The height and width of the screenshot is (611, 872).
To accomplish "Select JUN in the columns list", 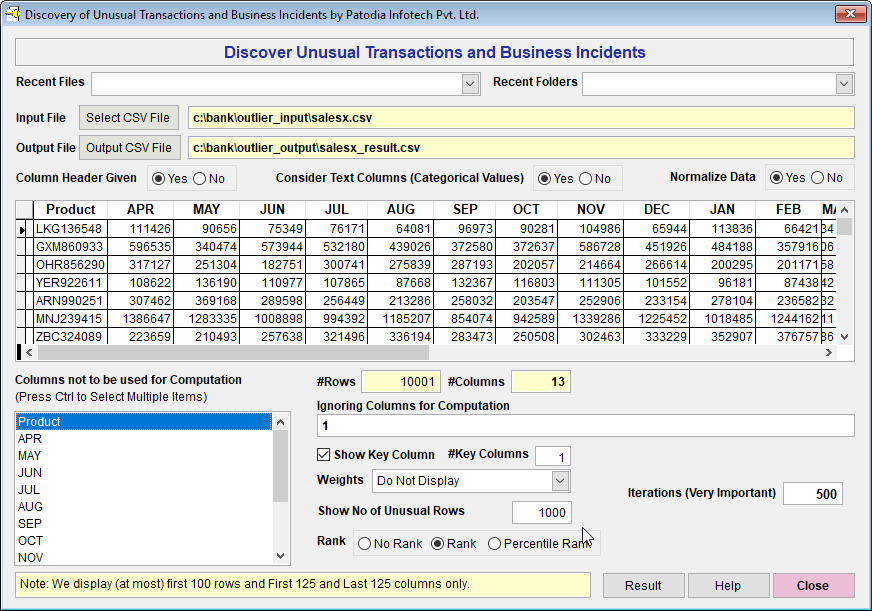I will tap(32, 473).
